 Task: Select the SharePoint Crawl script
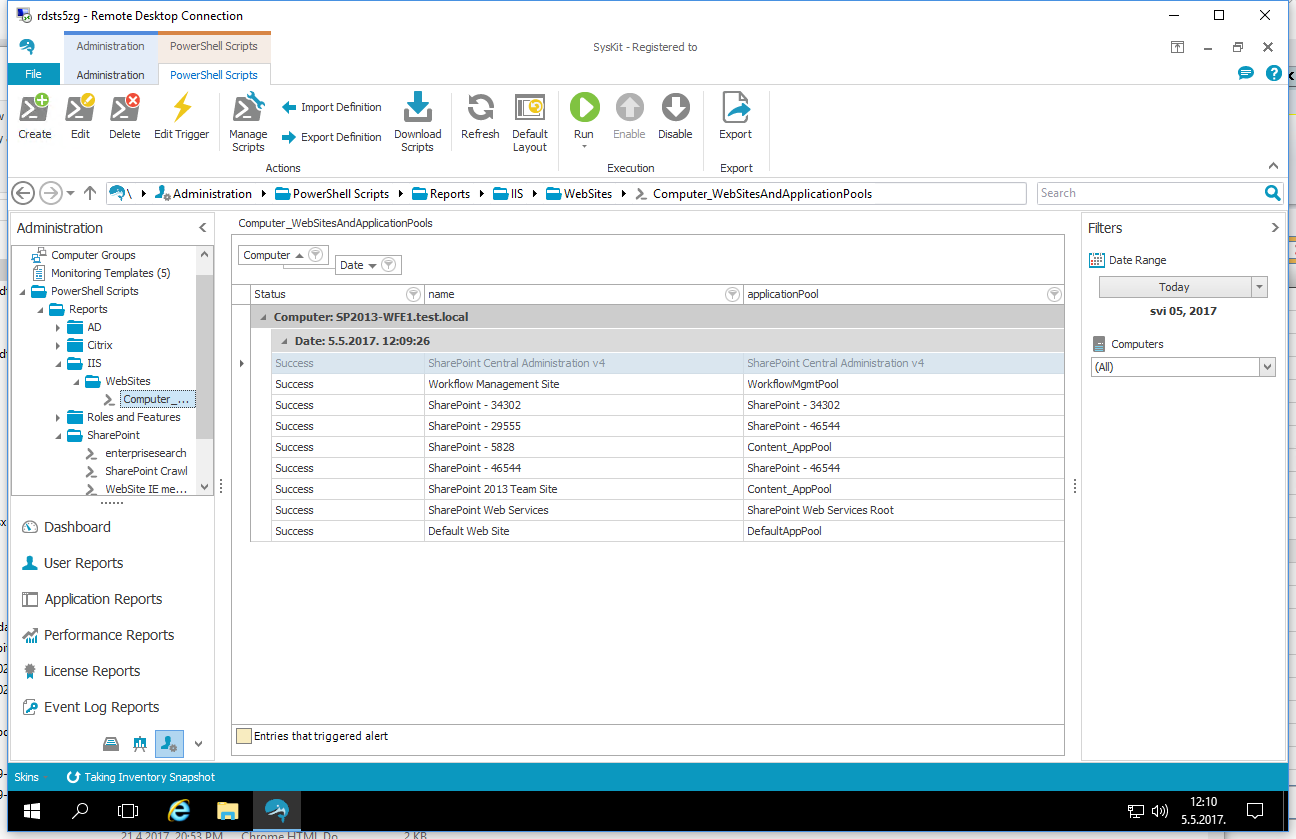coord(146,471)
